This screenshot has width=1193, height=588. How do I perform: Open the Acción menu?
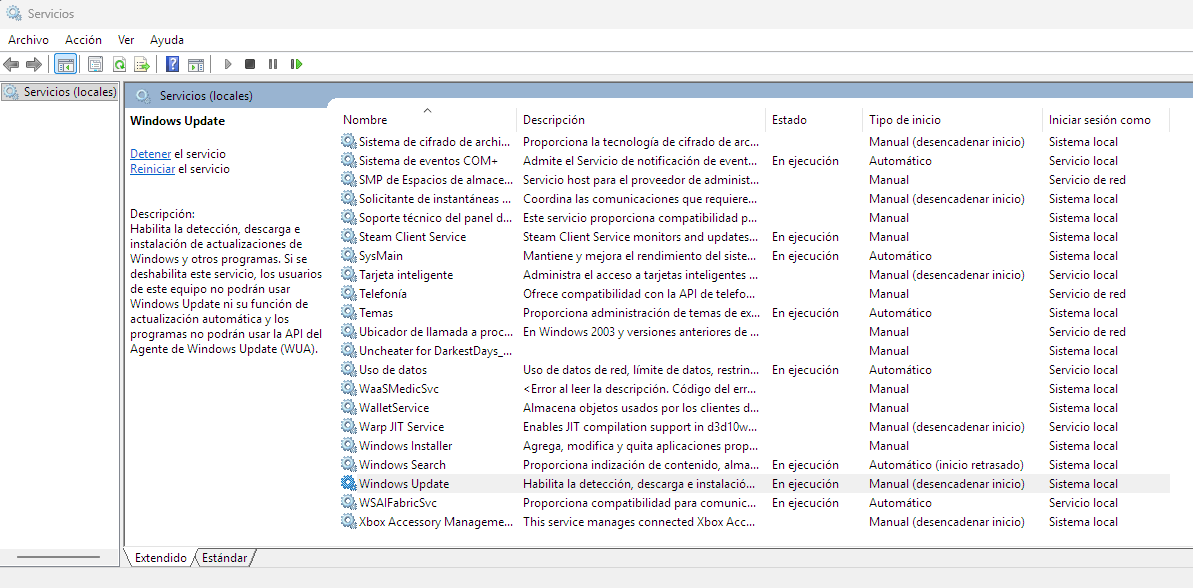pyautogui.click(x=83, y=40)
